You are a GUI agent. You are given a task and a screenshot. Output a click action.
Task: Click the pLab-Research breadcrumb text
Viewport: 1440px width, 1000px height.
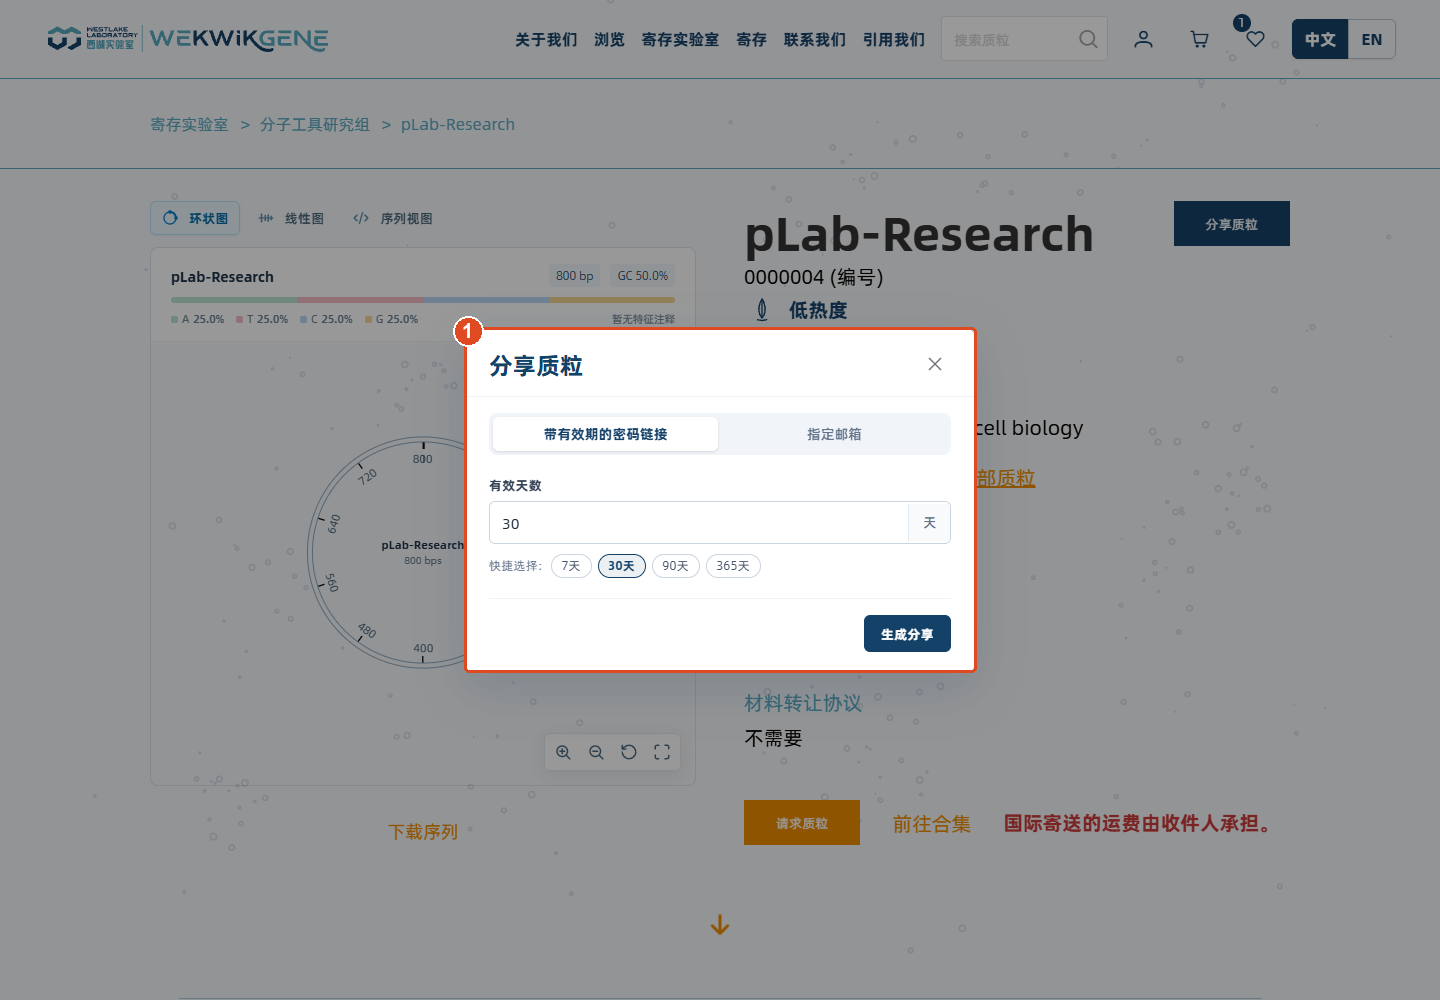click(458, 124)
